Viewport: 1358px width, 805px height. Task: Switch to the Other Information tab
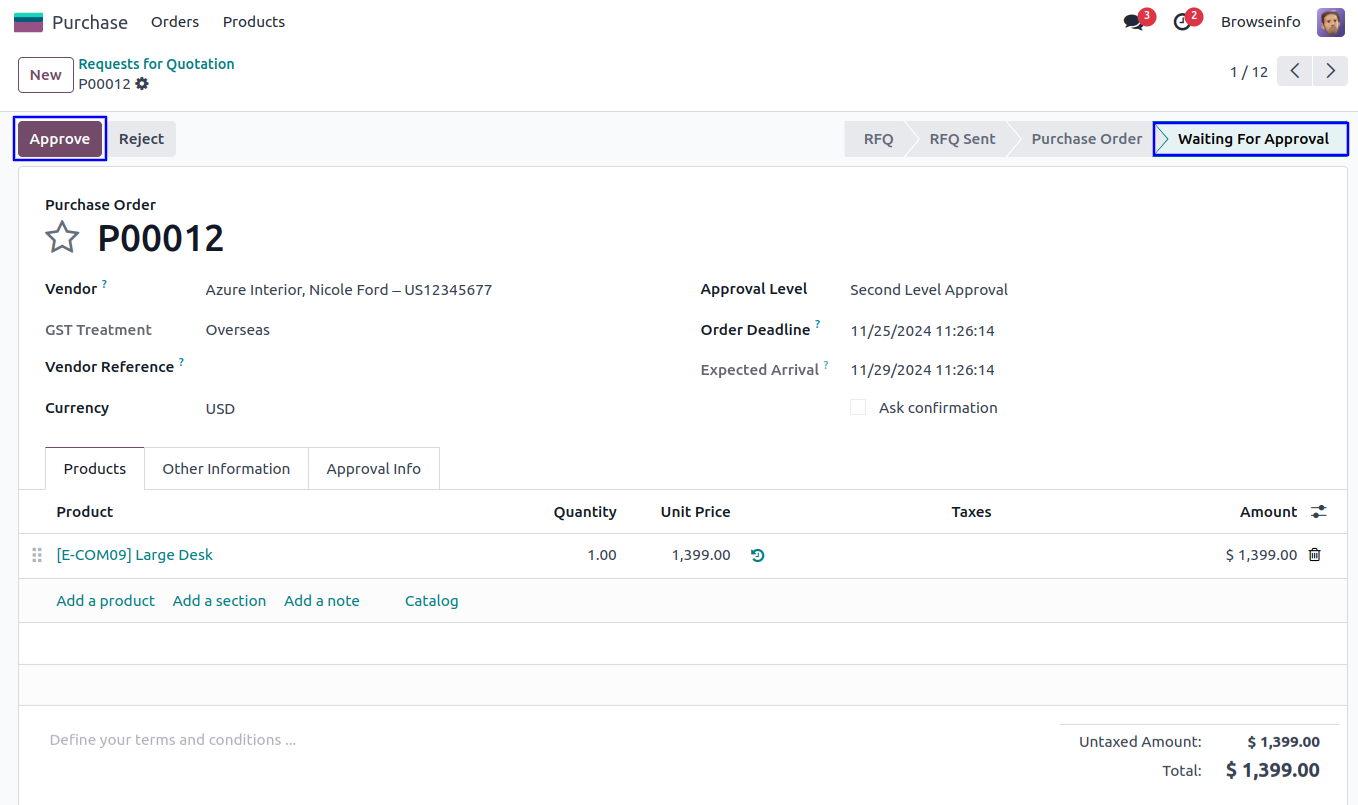(x=226, y=469)
